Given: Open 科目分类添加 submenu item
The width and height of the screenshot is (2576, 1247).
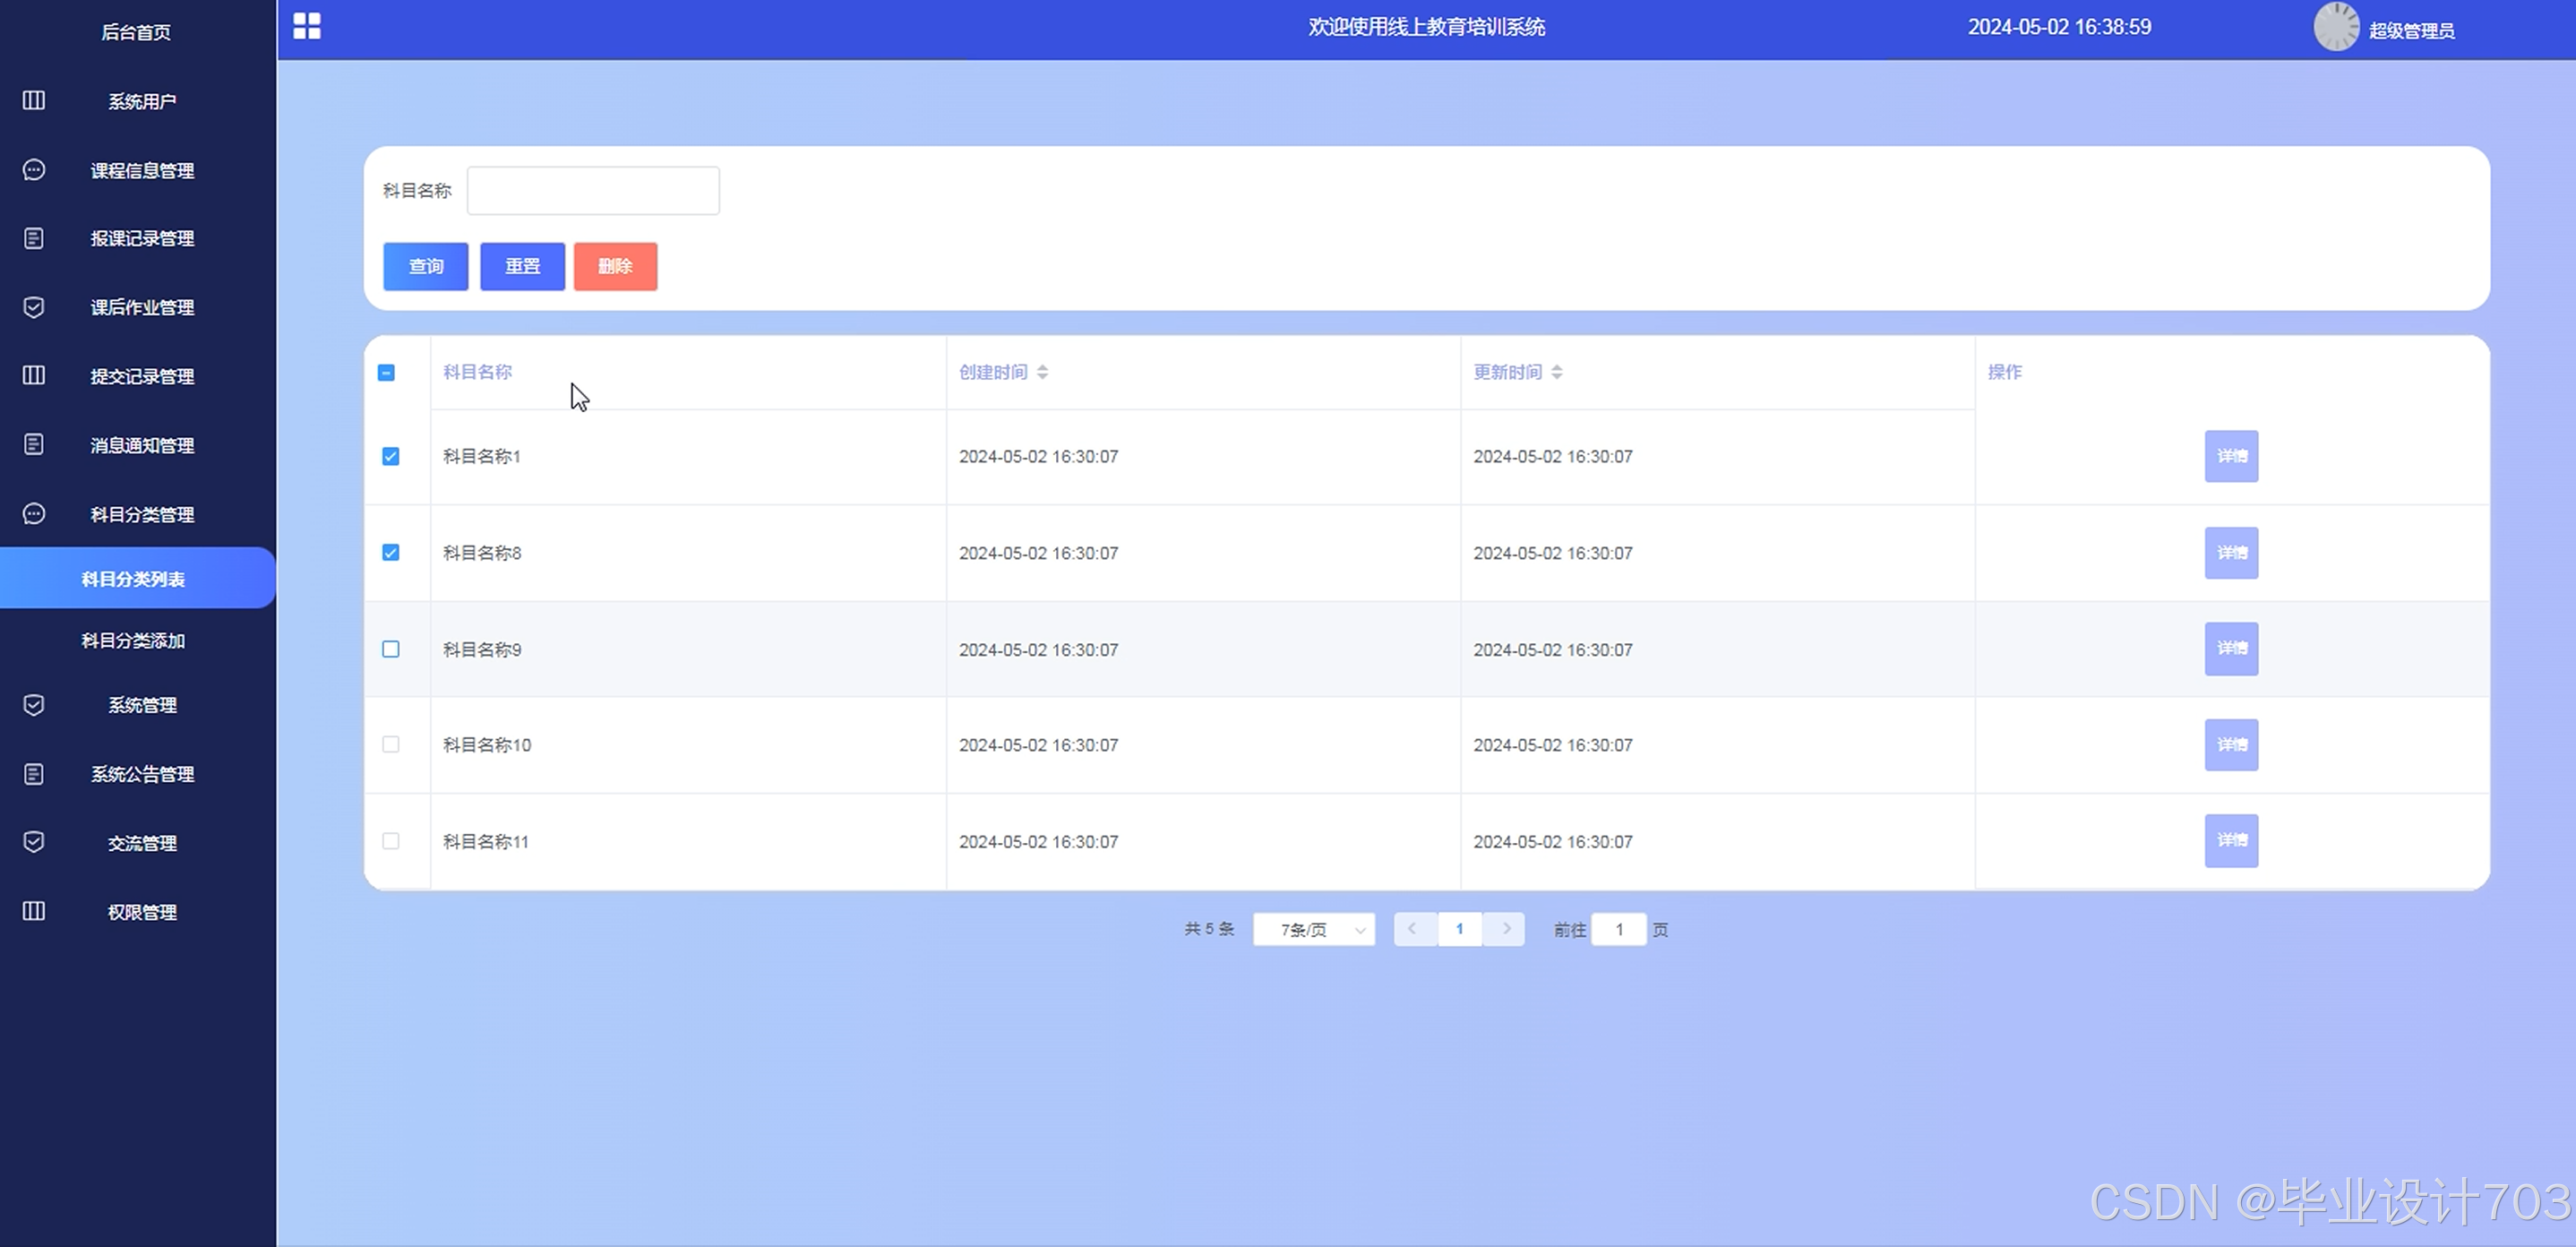Looking at the screenshot, I should coord(133,641).
